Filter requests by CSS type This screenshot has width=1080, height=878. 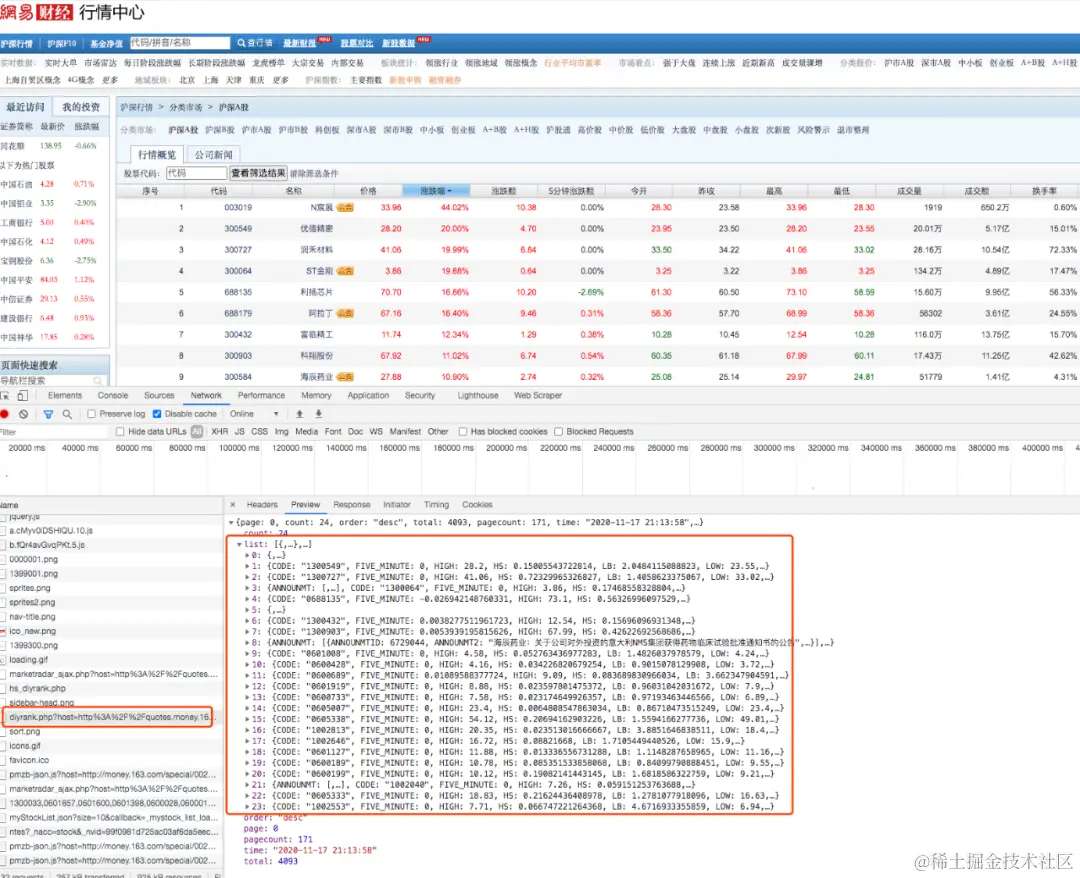coord(260,432)
